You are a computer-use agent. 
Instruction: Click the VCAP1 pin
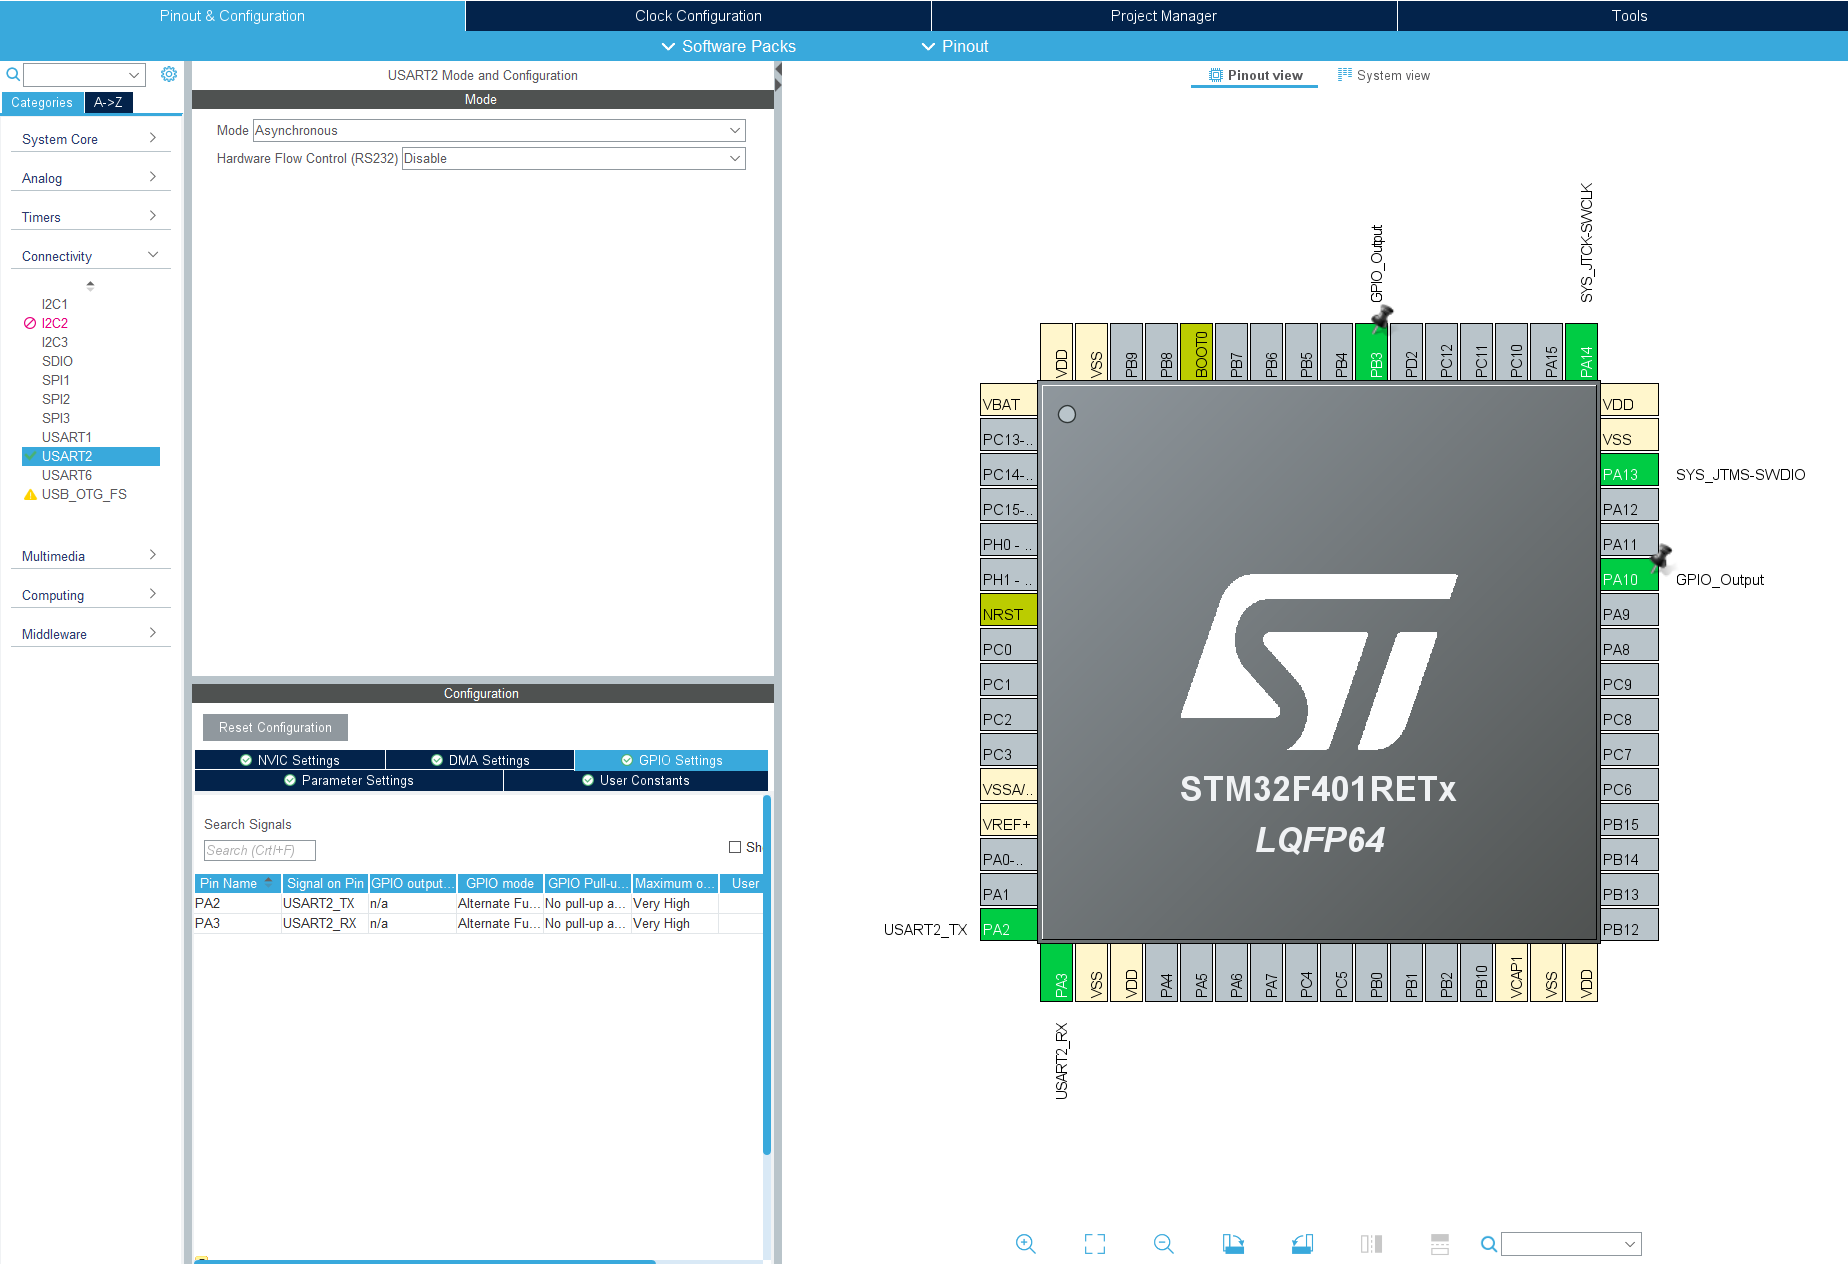(x=1512, y=972)
